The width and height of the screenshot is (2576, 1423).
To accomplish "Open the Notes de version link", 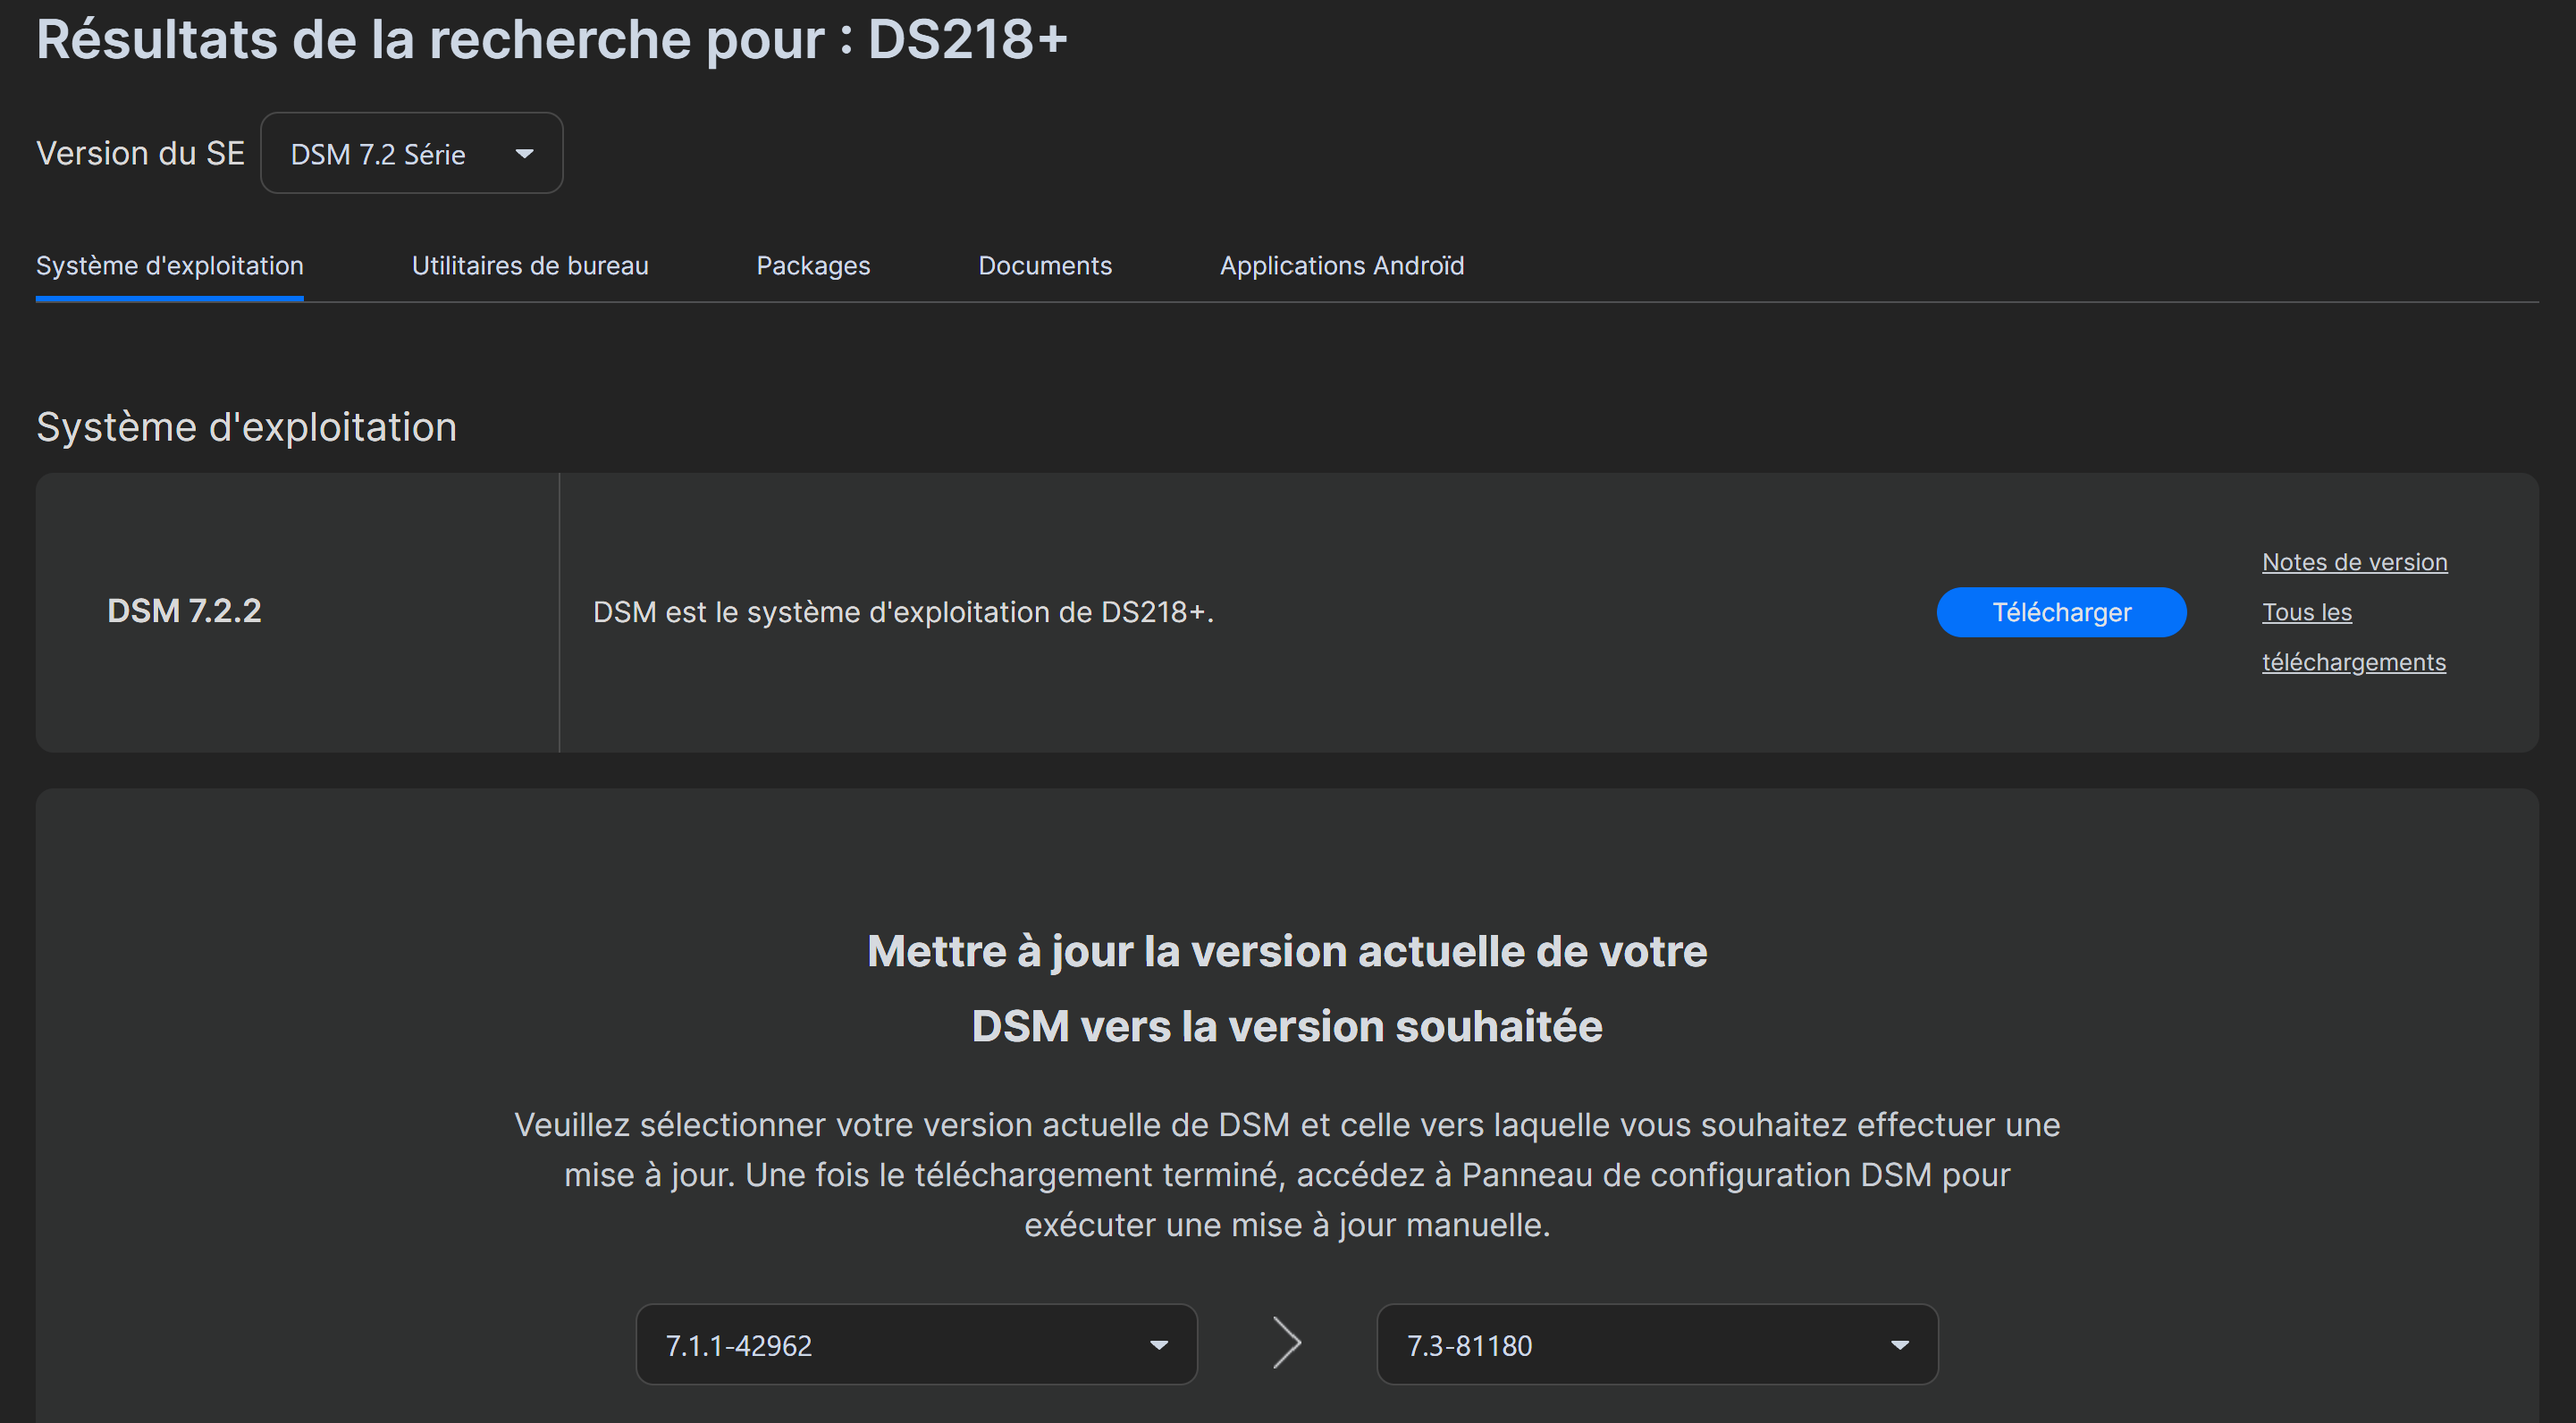I will (2354, 562).
